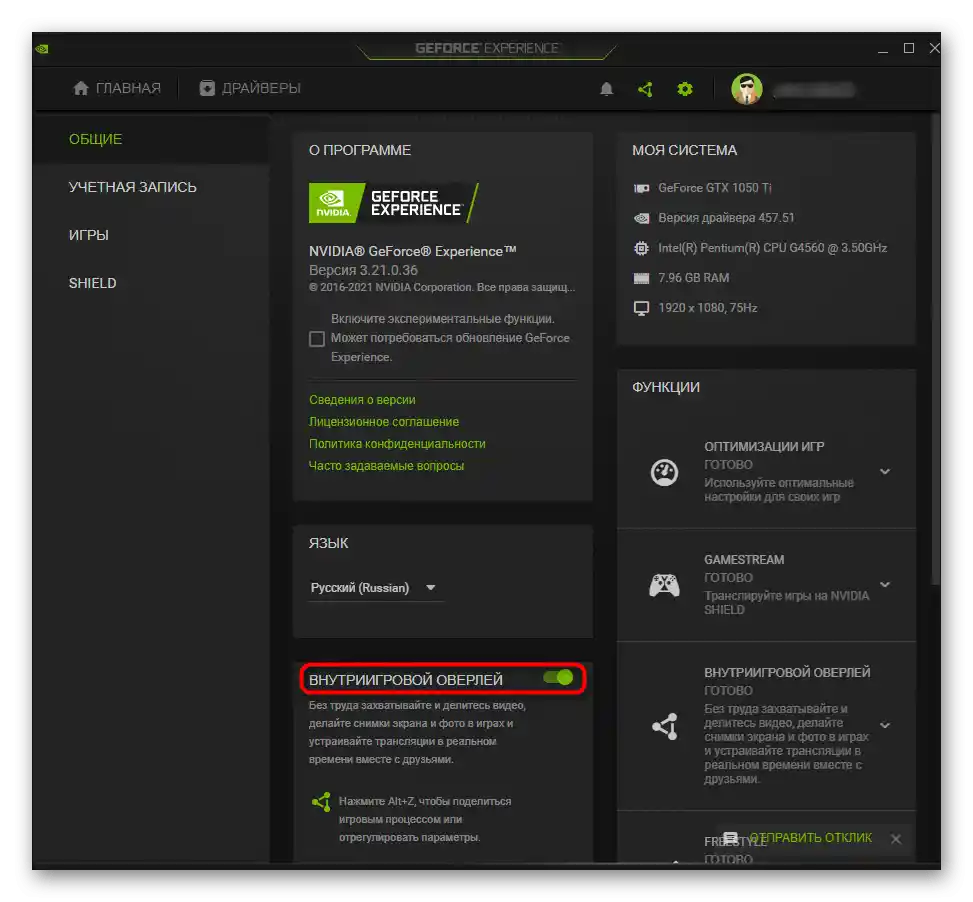The height and width of the screenshot is (902, 973).
Task: Click Intel(R) Pentium(R) CPU G4560 text
Action: [773, 248]
